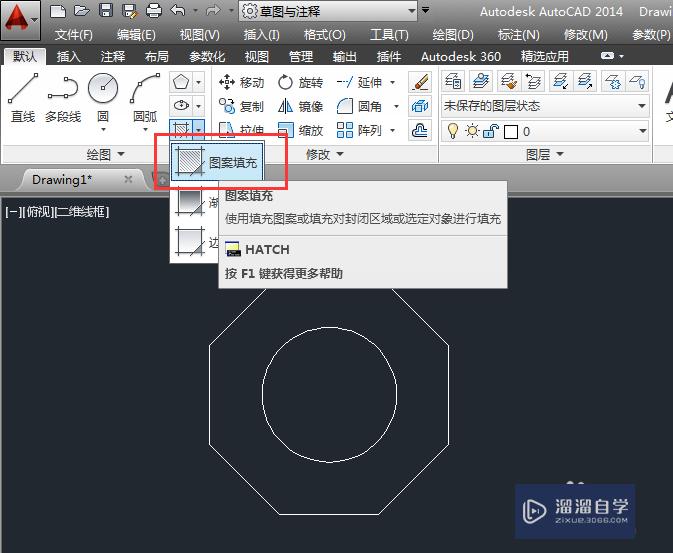Choose the ellipse draw tool
This screenshot has height=553, width=673.
coord(181,105)
